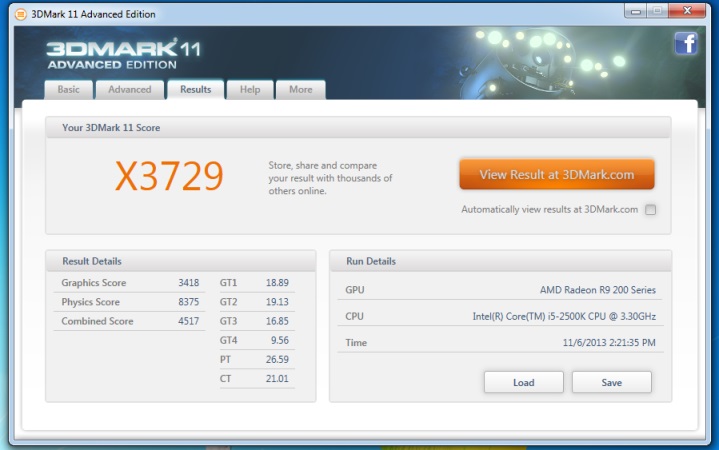Switch to the Basic tab

pos(68,89)
